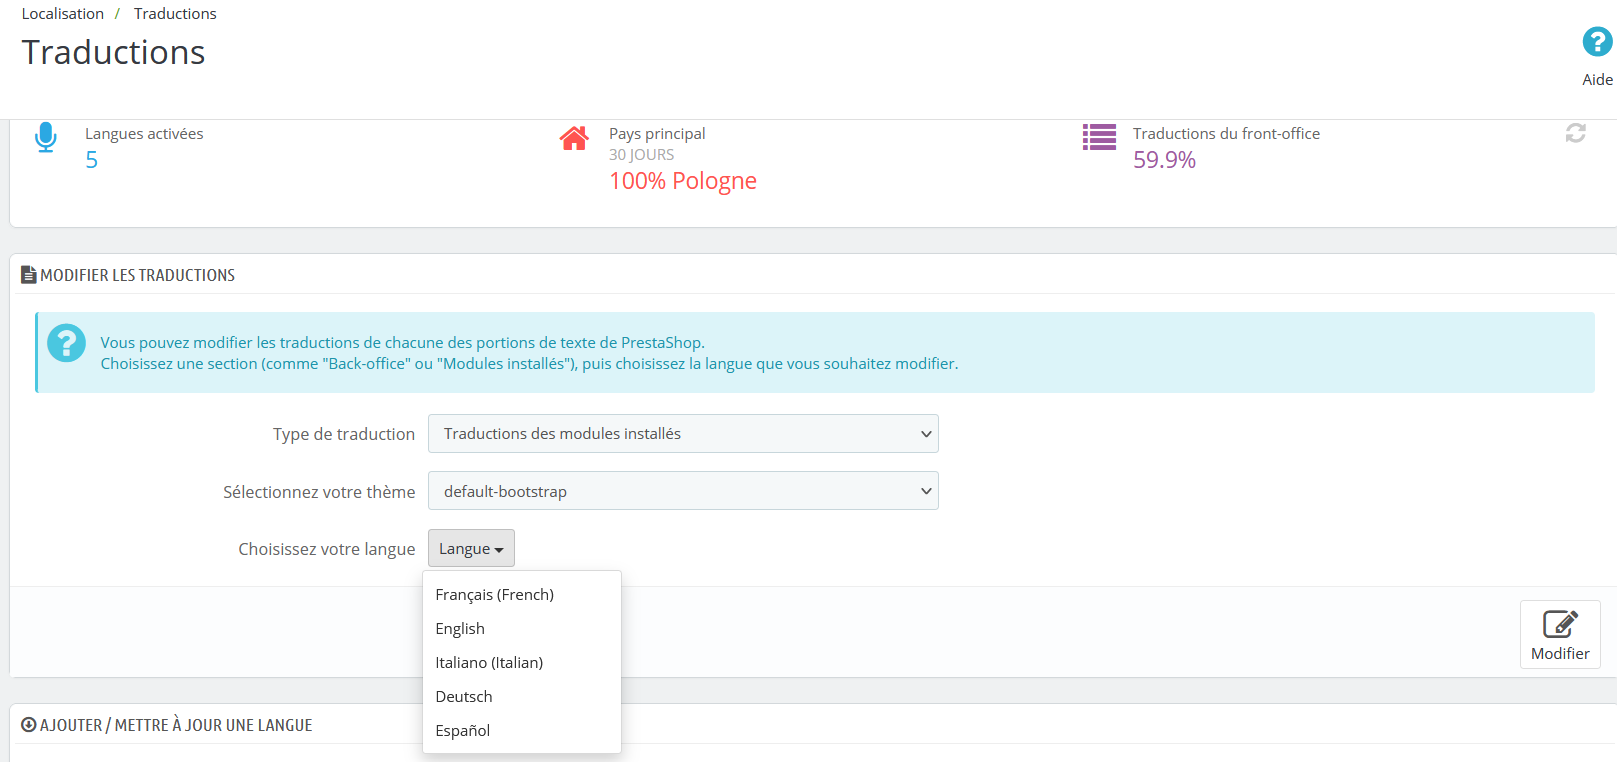Open the Sélectionnez votre thème dropdown
The height and width of the screenshot is (762, 1617).
click(x=683, y=491)
